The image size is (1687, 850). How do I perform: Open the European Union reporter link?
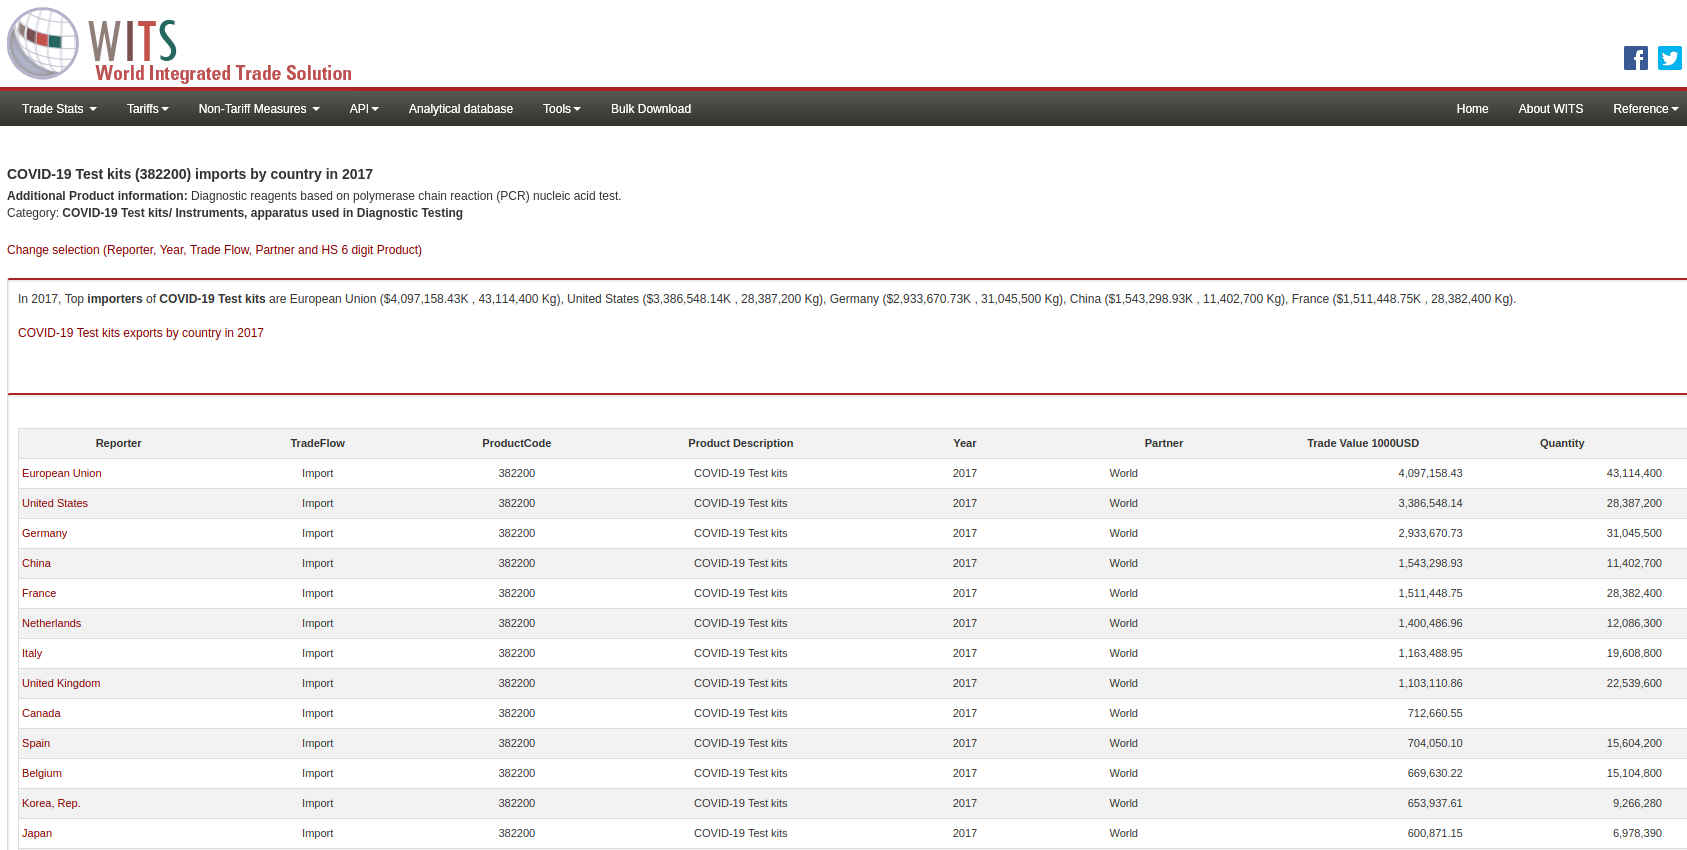pos(62,474)
